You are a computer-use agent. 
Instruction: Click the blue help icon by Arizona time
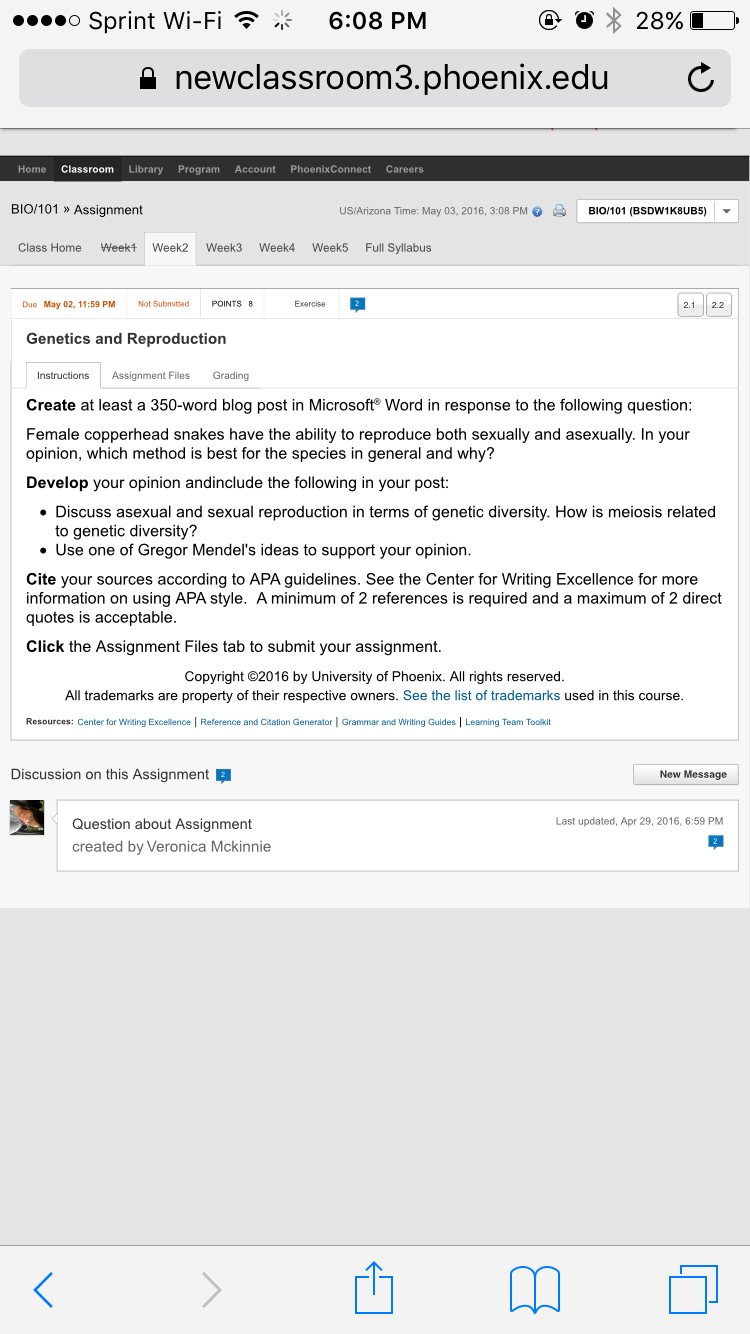point(538,211)
